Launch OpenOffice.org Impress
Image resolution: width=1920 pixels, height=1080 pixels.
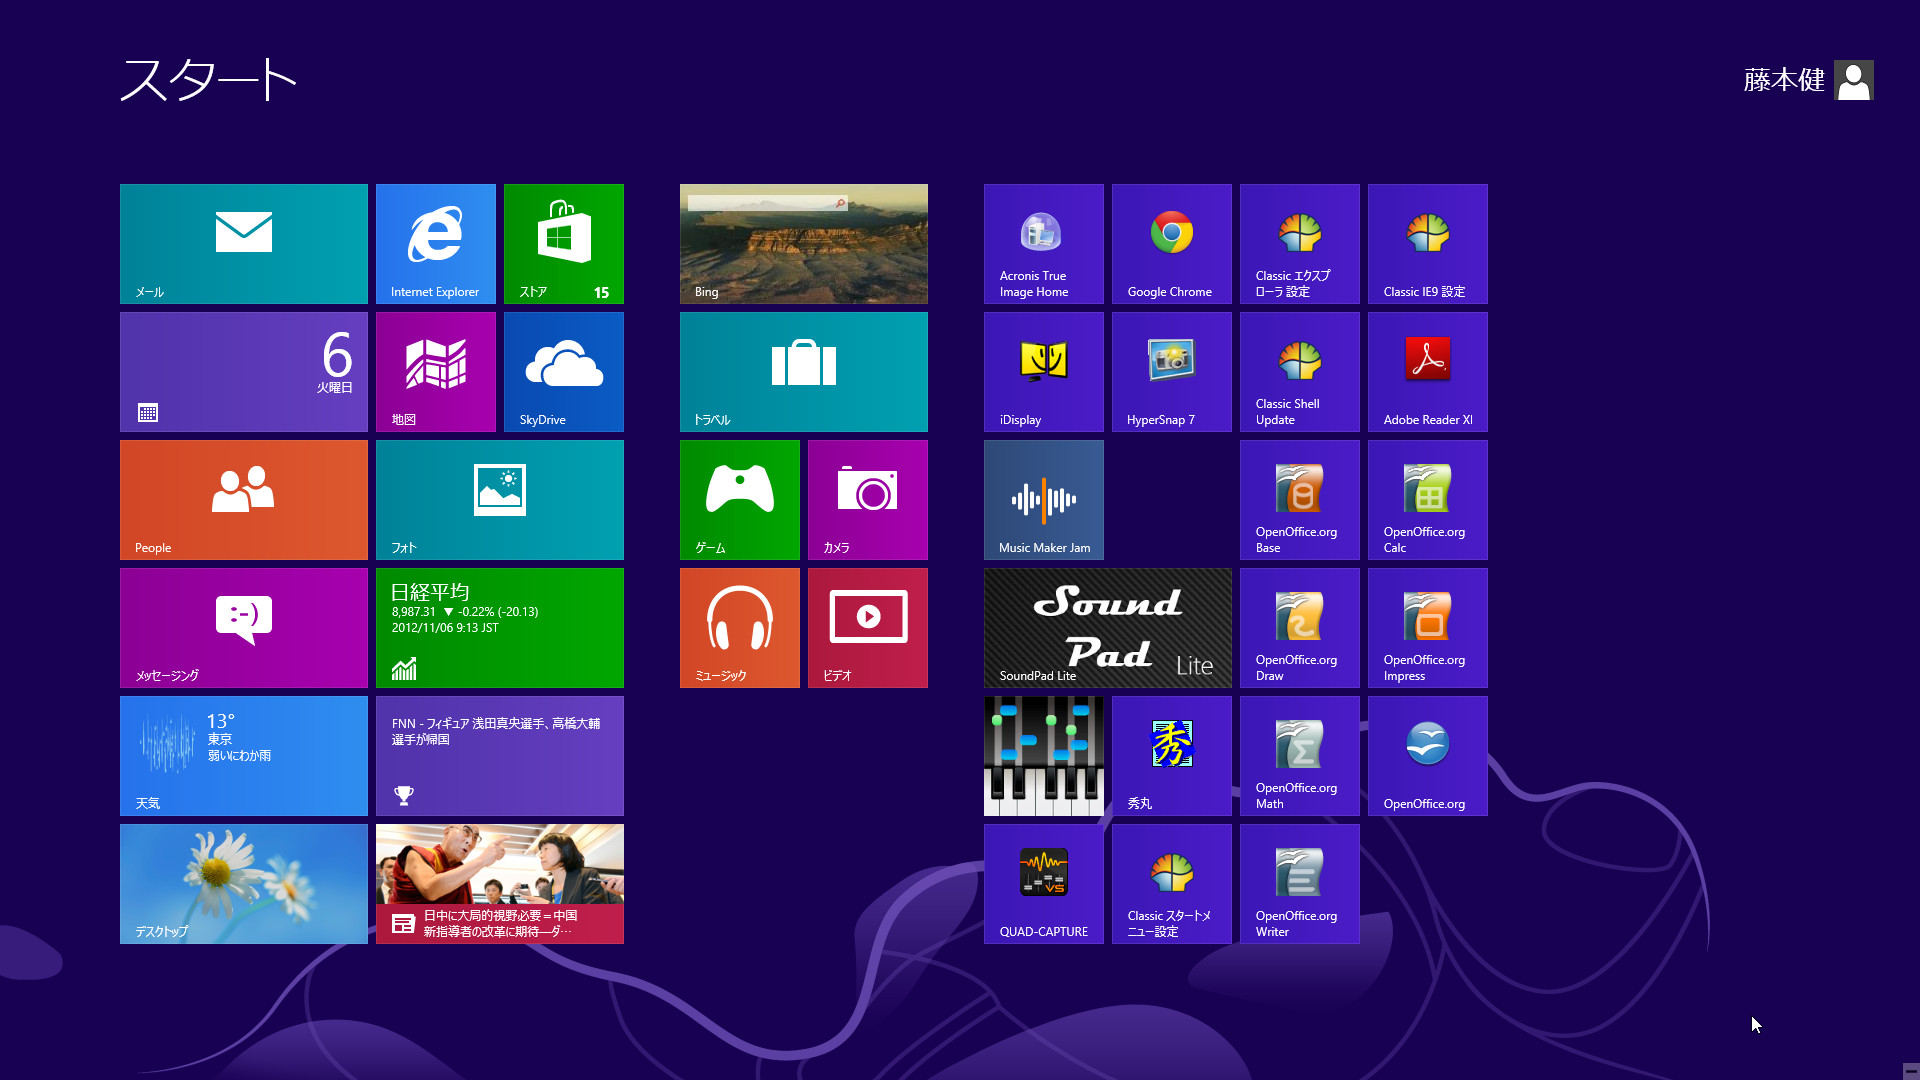[x=1428, y=628]
